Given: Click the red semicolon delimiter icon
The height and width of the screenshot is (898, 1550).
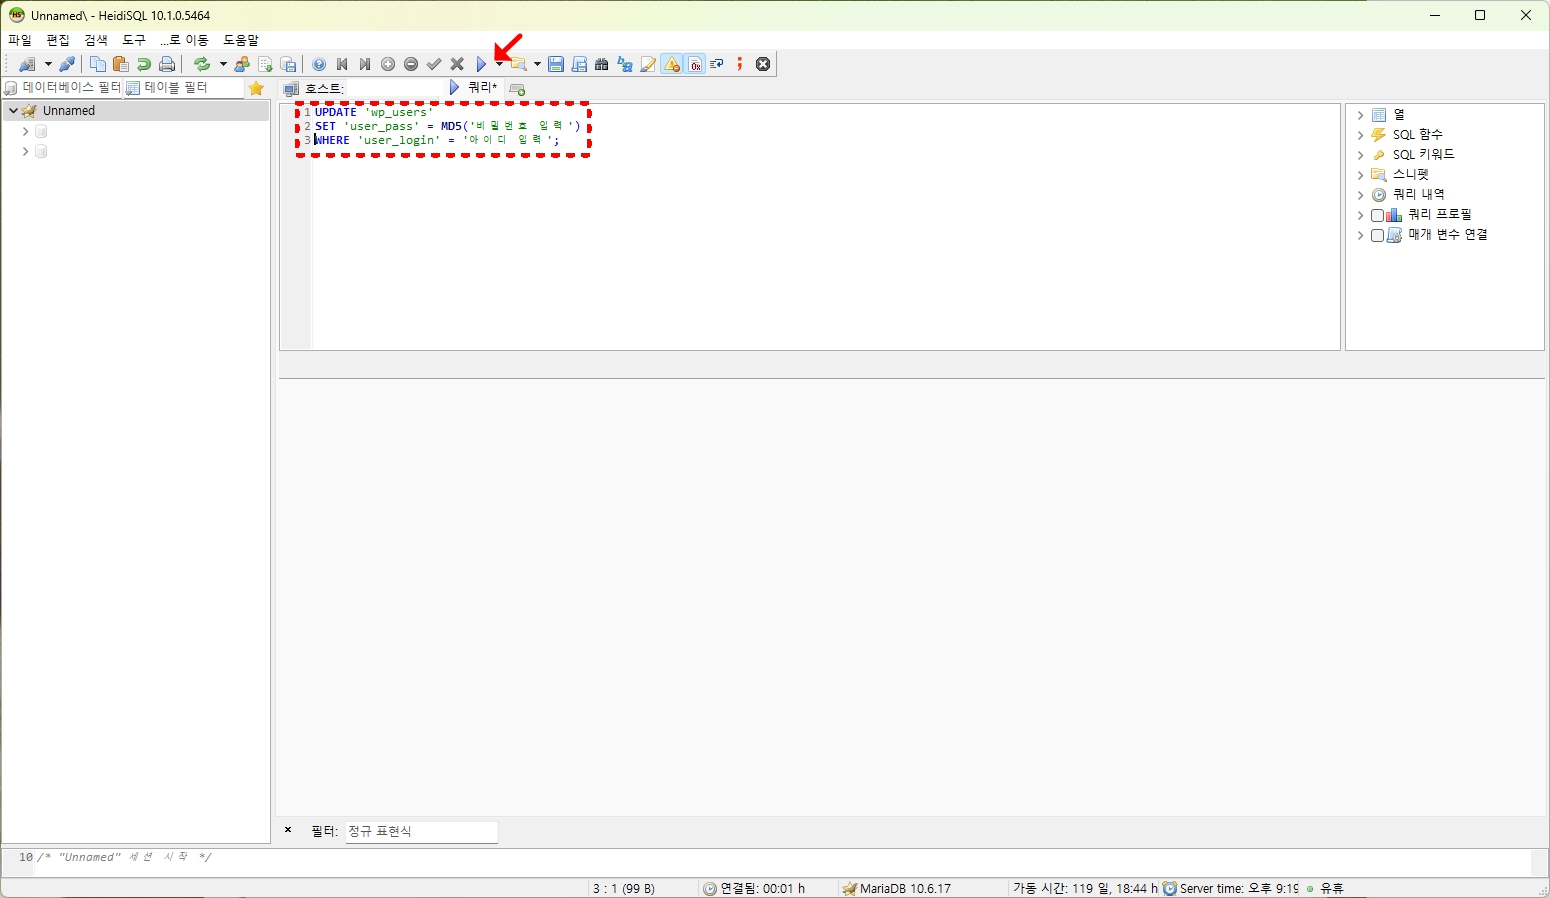Looking at the screenshot, I should [x=740, y=64].
